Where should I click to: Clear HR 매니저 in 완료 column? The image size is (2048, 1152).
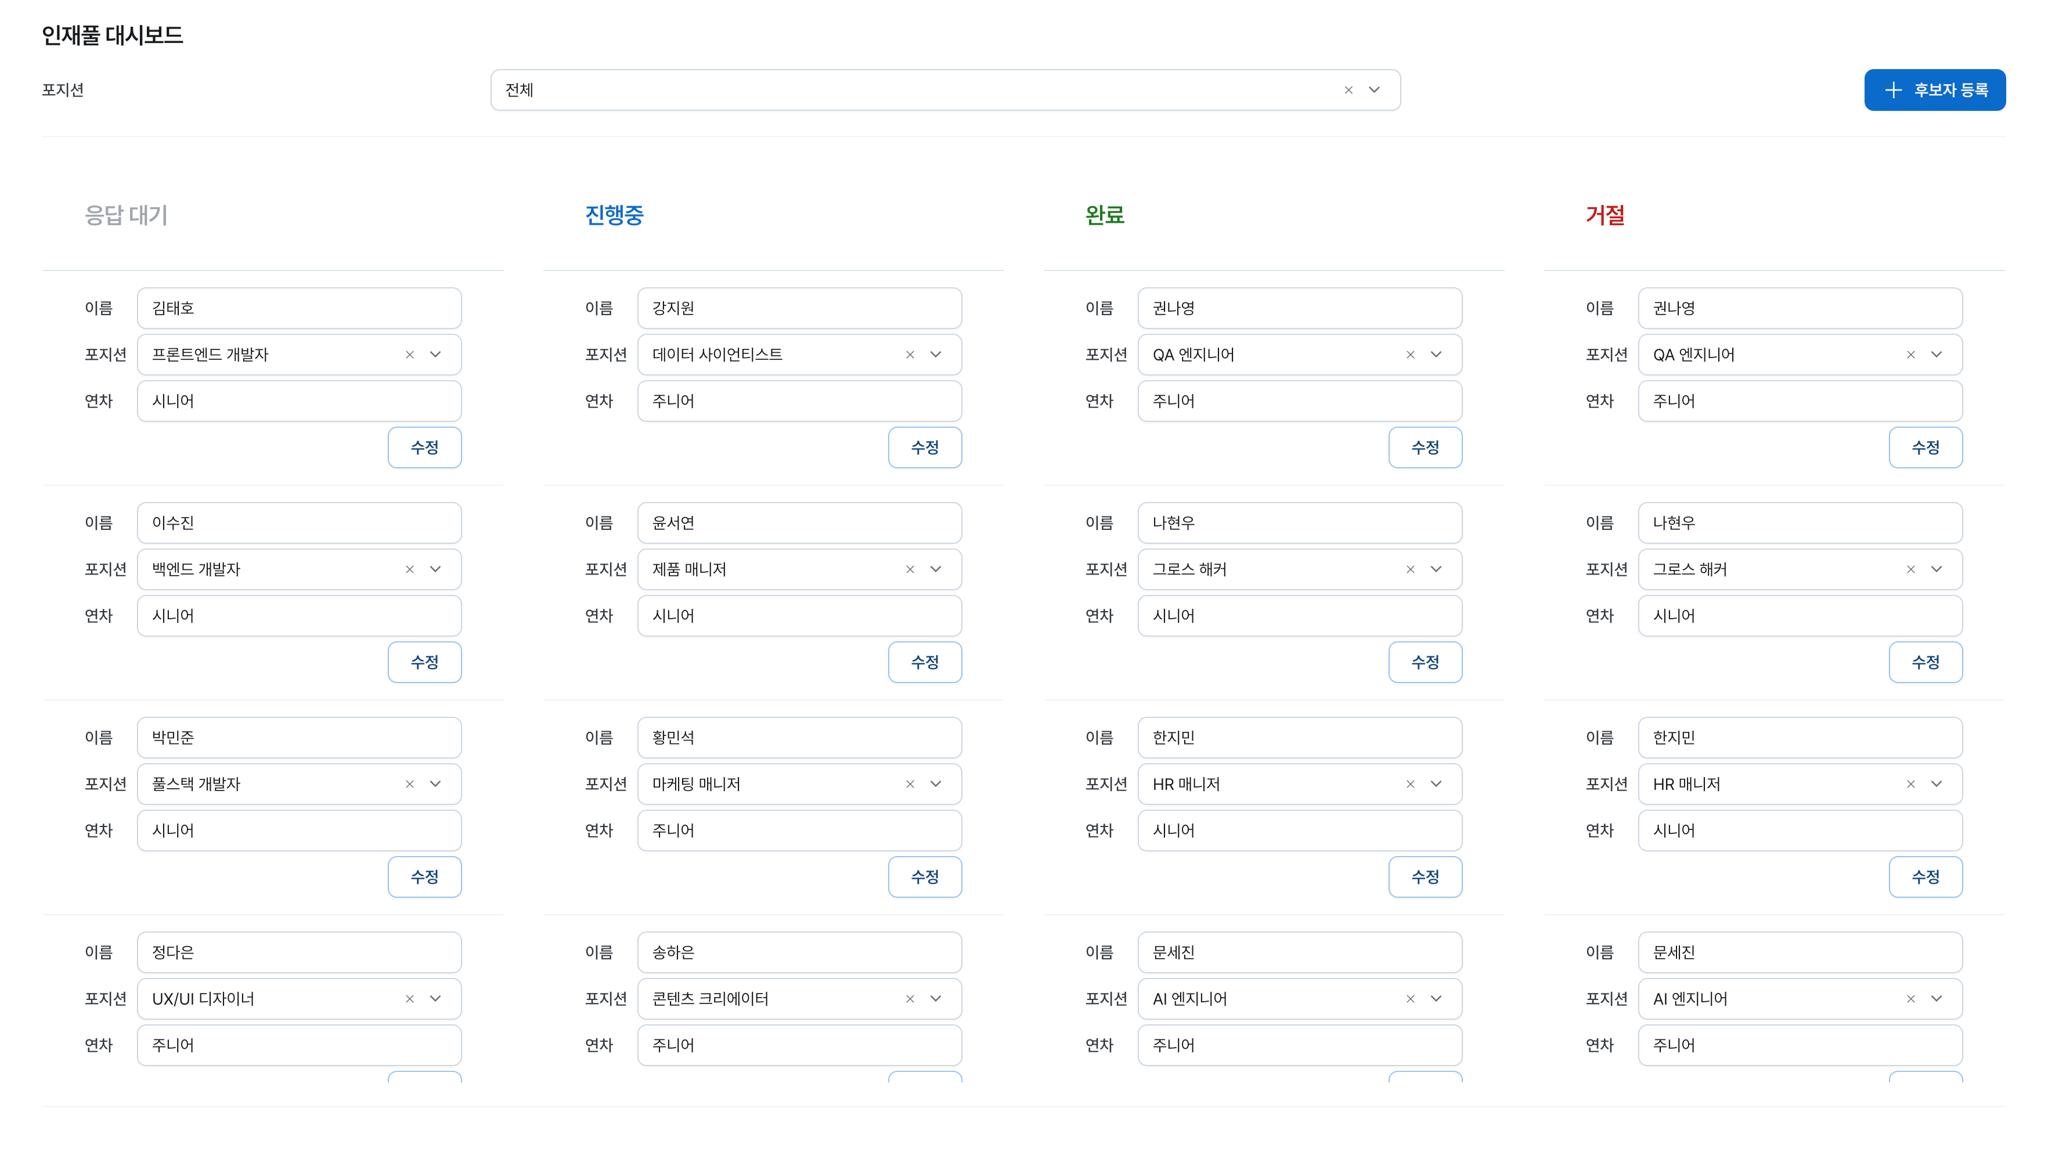click(1410, 785)
